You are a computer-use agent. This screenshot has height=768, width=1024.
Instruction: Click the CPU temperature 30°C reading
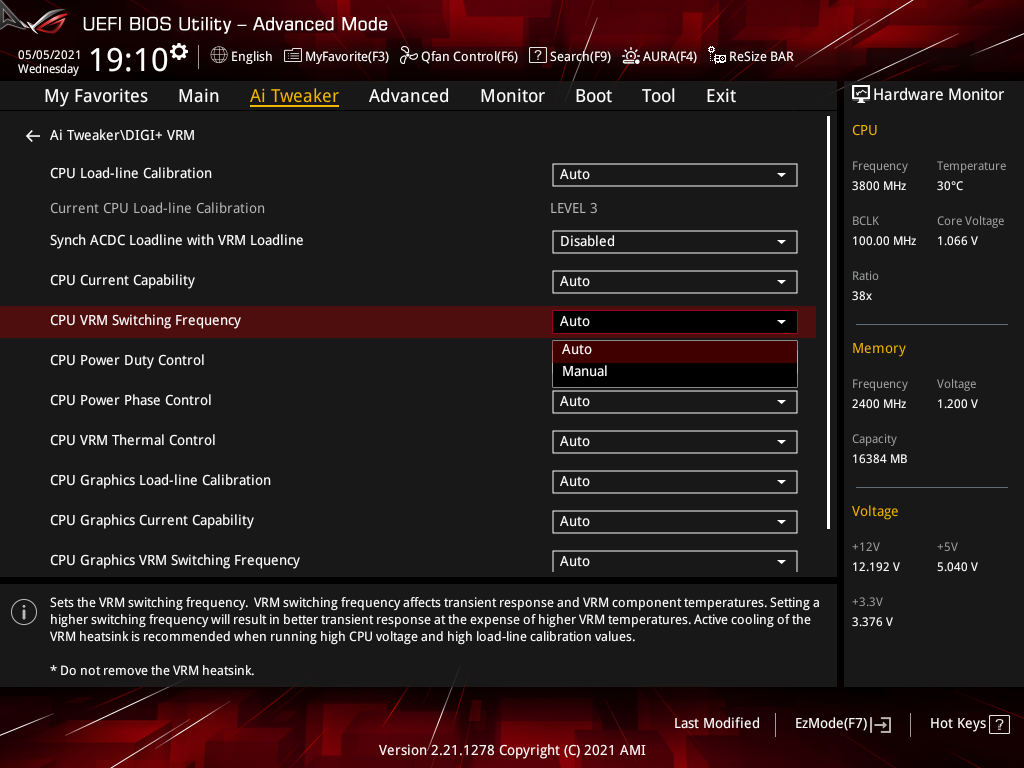[950, 186]
